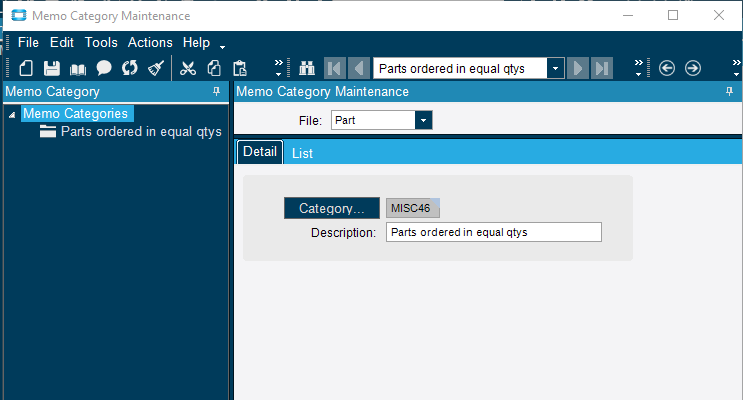Expand the rightmost toolbar overflow chevron
743x400 pixels.
point(736,68)
